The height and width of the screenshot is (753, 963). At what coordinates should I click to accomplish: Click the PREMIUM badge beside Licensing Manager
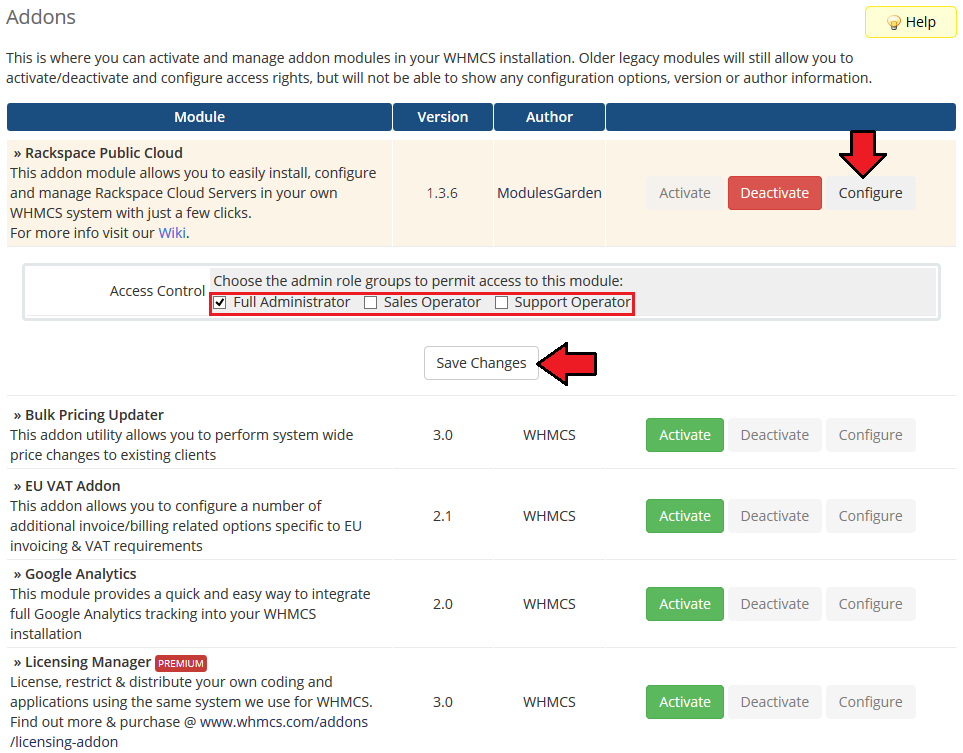[181, 663]
